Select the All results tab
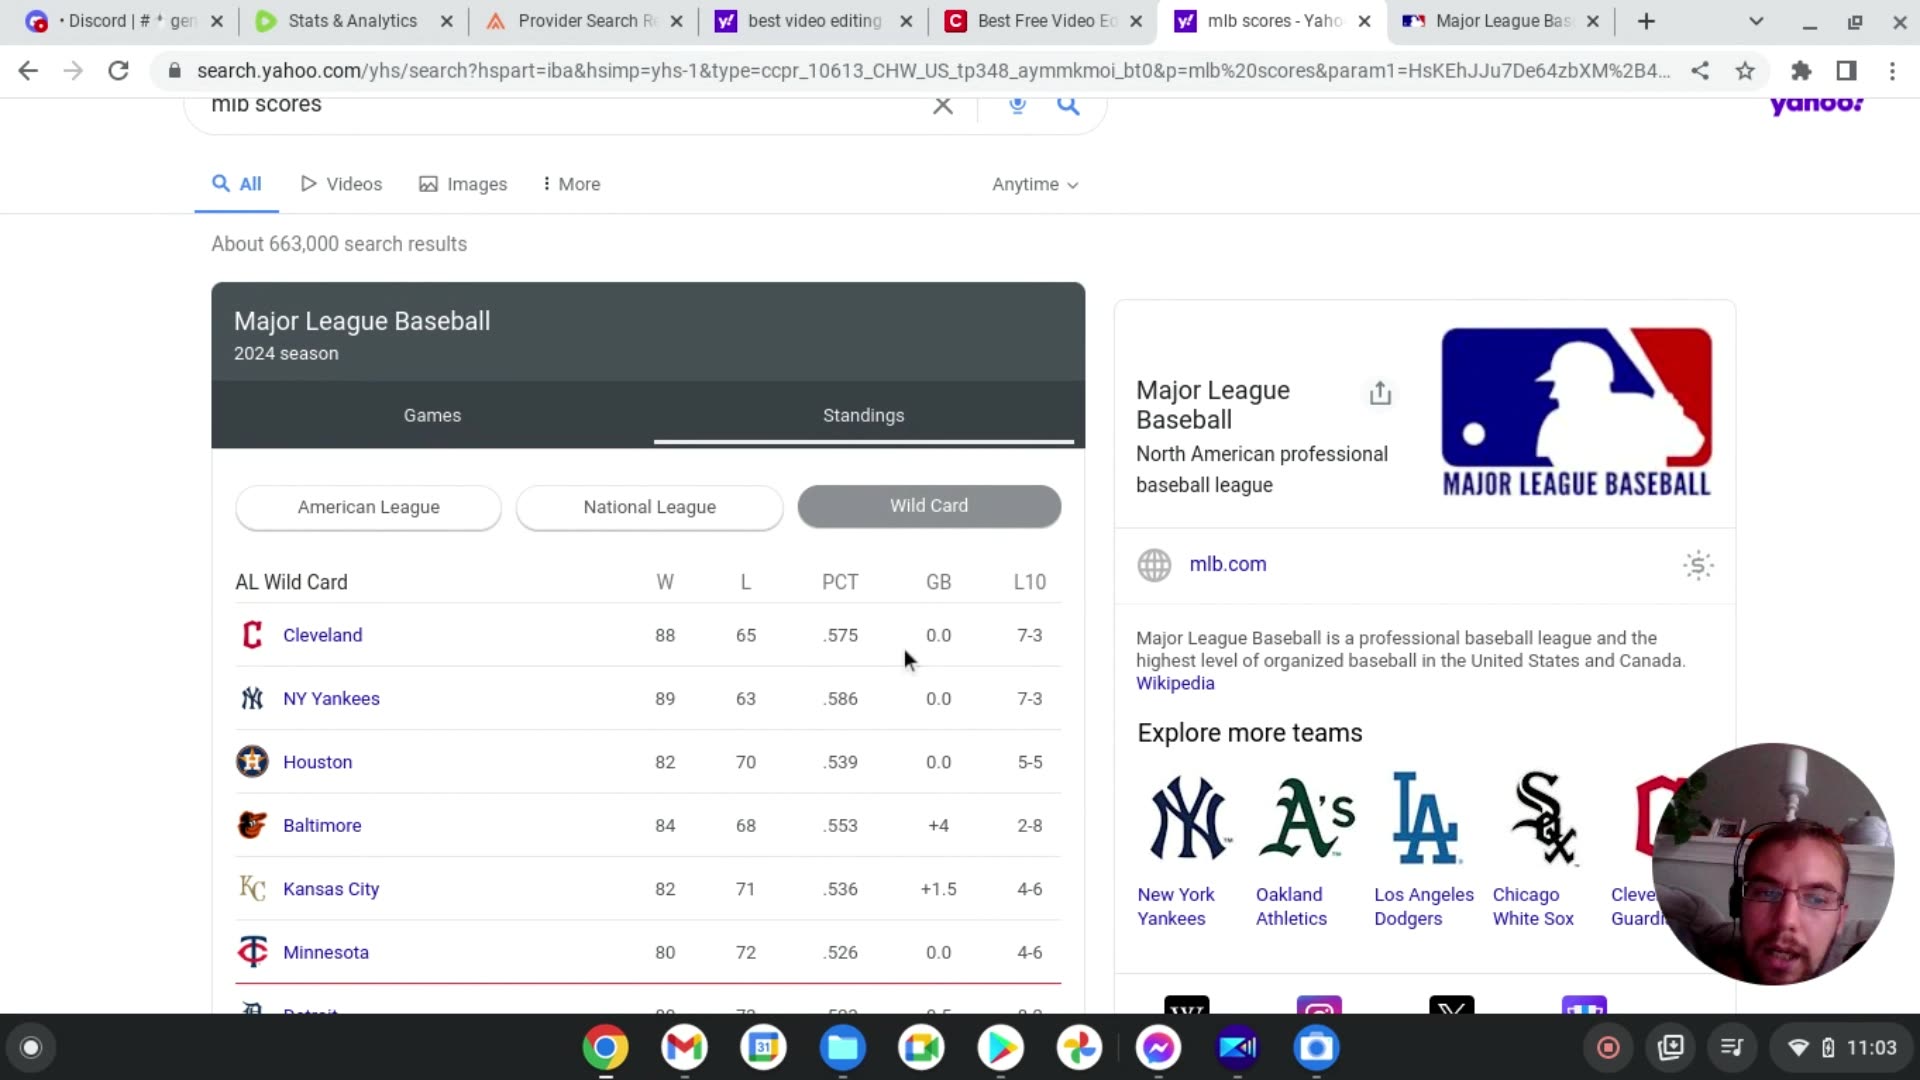 [237, 185]
